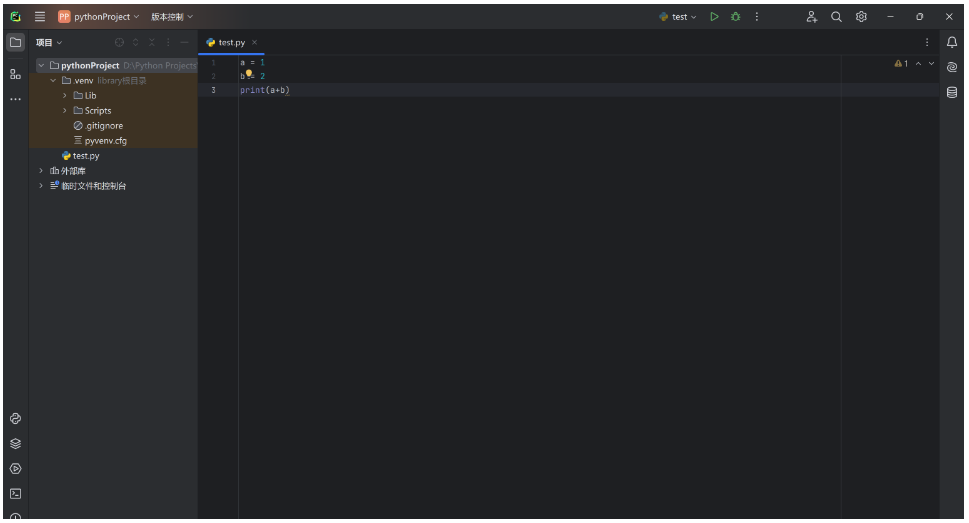Image resolution: width=969 pixels, height=523 pixels.
Task: Open the AI Assistant spiral icon
Action: coord(952,67)
